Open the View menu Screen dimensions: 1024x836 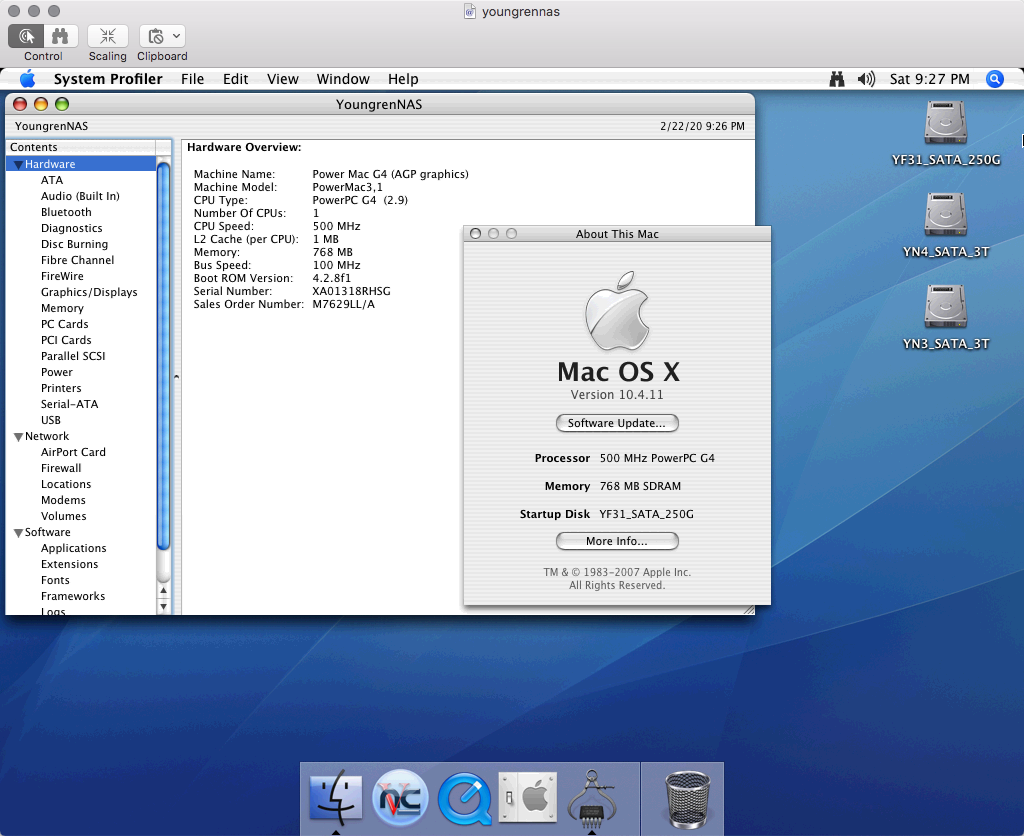(283, 79)
